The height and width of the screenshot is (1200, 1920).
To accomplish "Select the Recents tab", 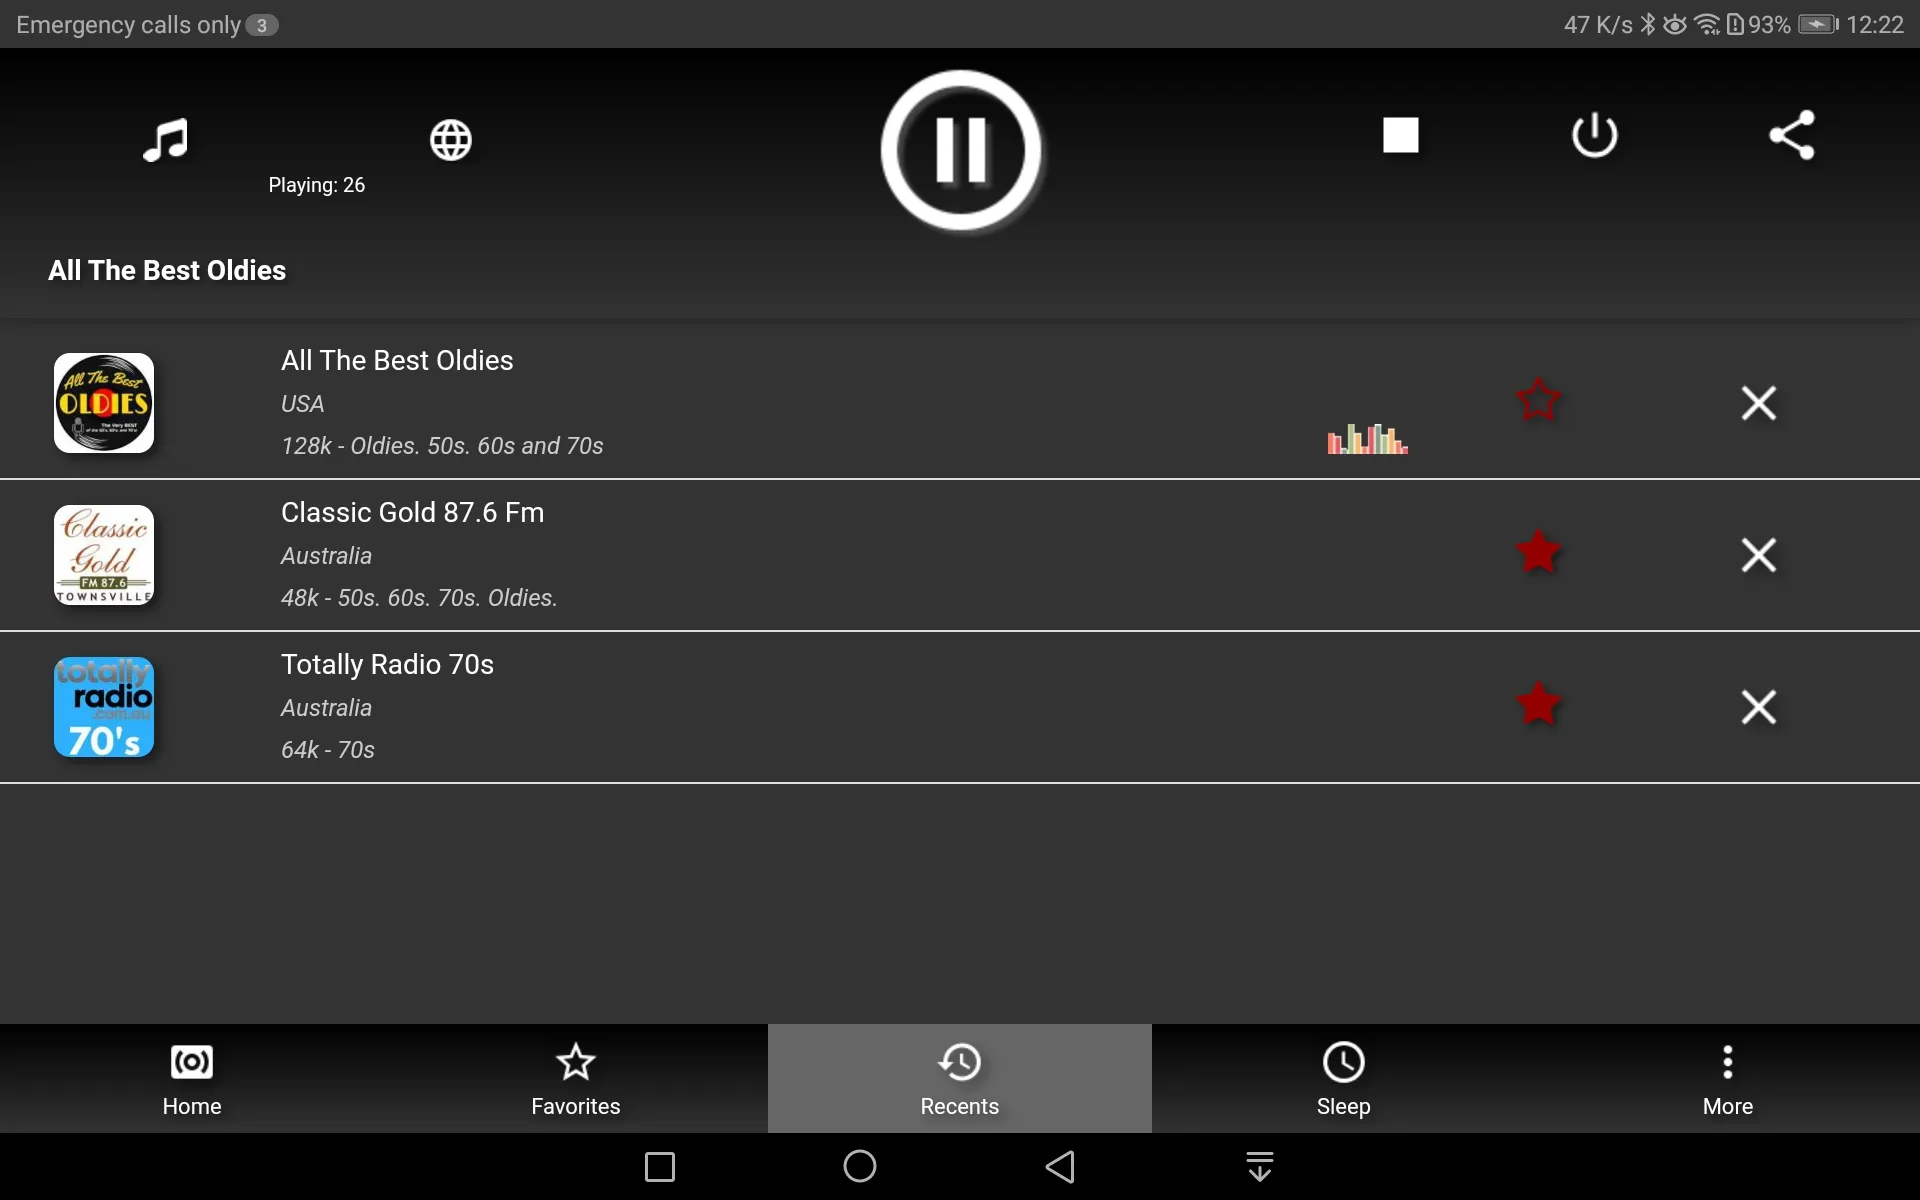I will [959, 1078].
